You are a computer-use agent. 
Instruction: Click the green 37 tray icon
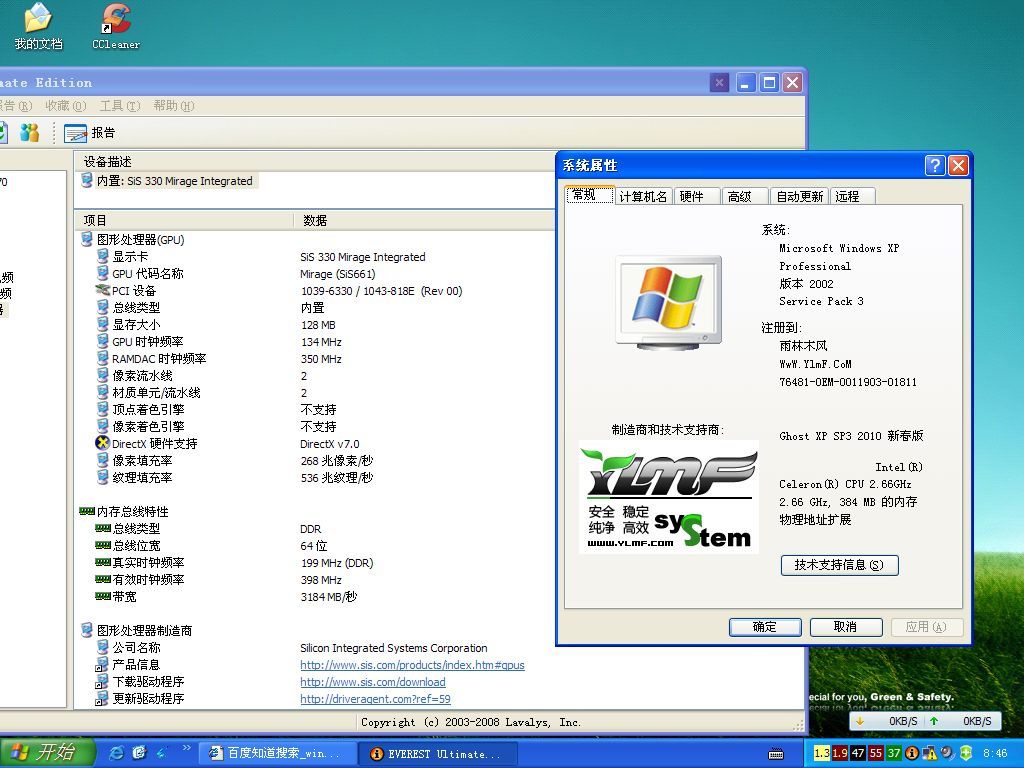(893, 753)
